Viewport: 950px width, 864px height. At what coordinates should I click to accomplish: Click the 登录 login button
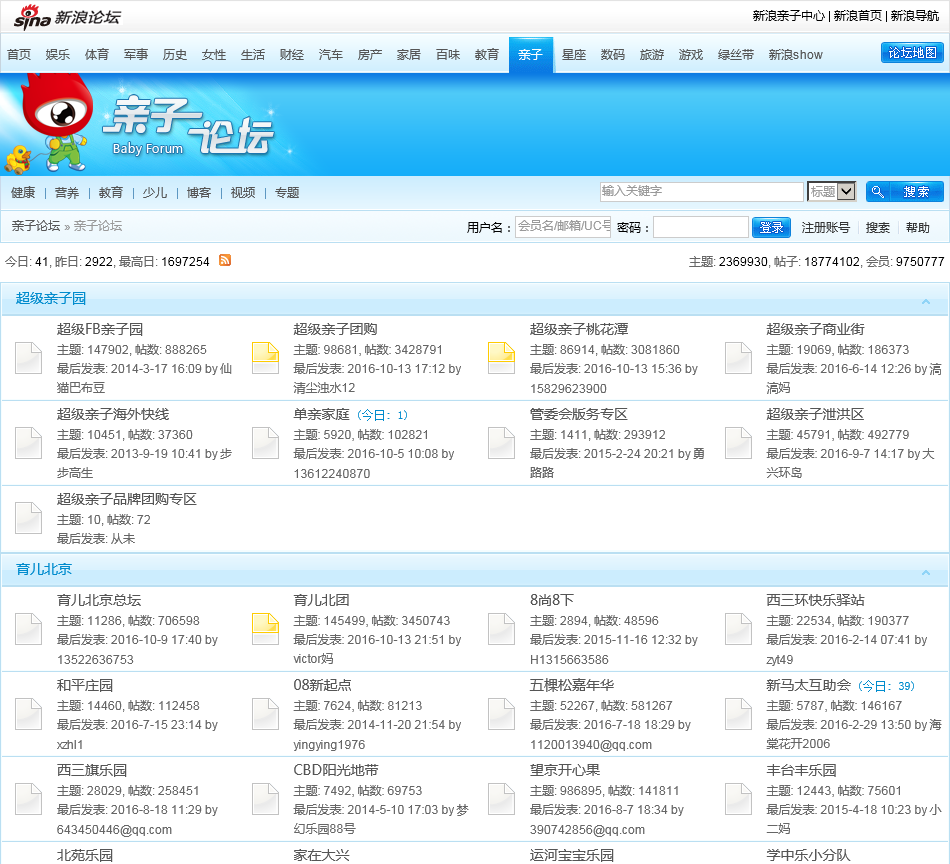[x=771, y=227]
